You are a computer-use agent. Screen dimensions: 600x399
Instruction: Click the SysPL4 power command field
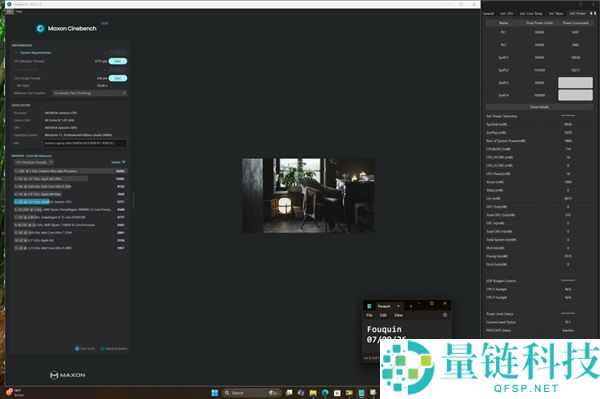tap(575, 95)
